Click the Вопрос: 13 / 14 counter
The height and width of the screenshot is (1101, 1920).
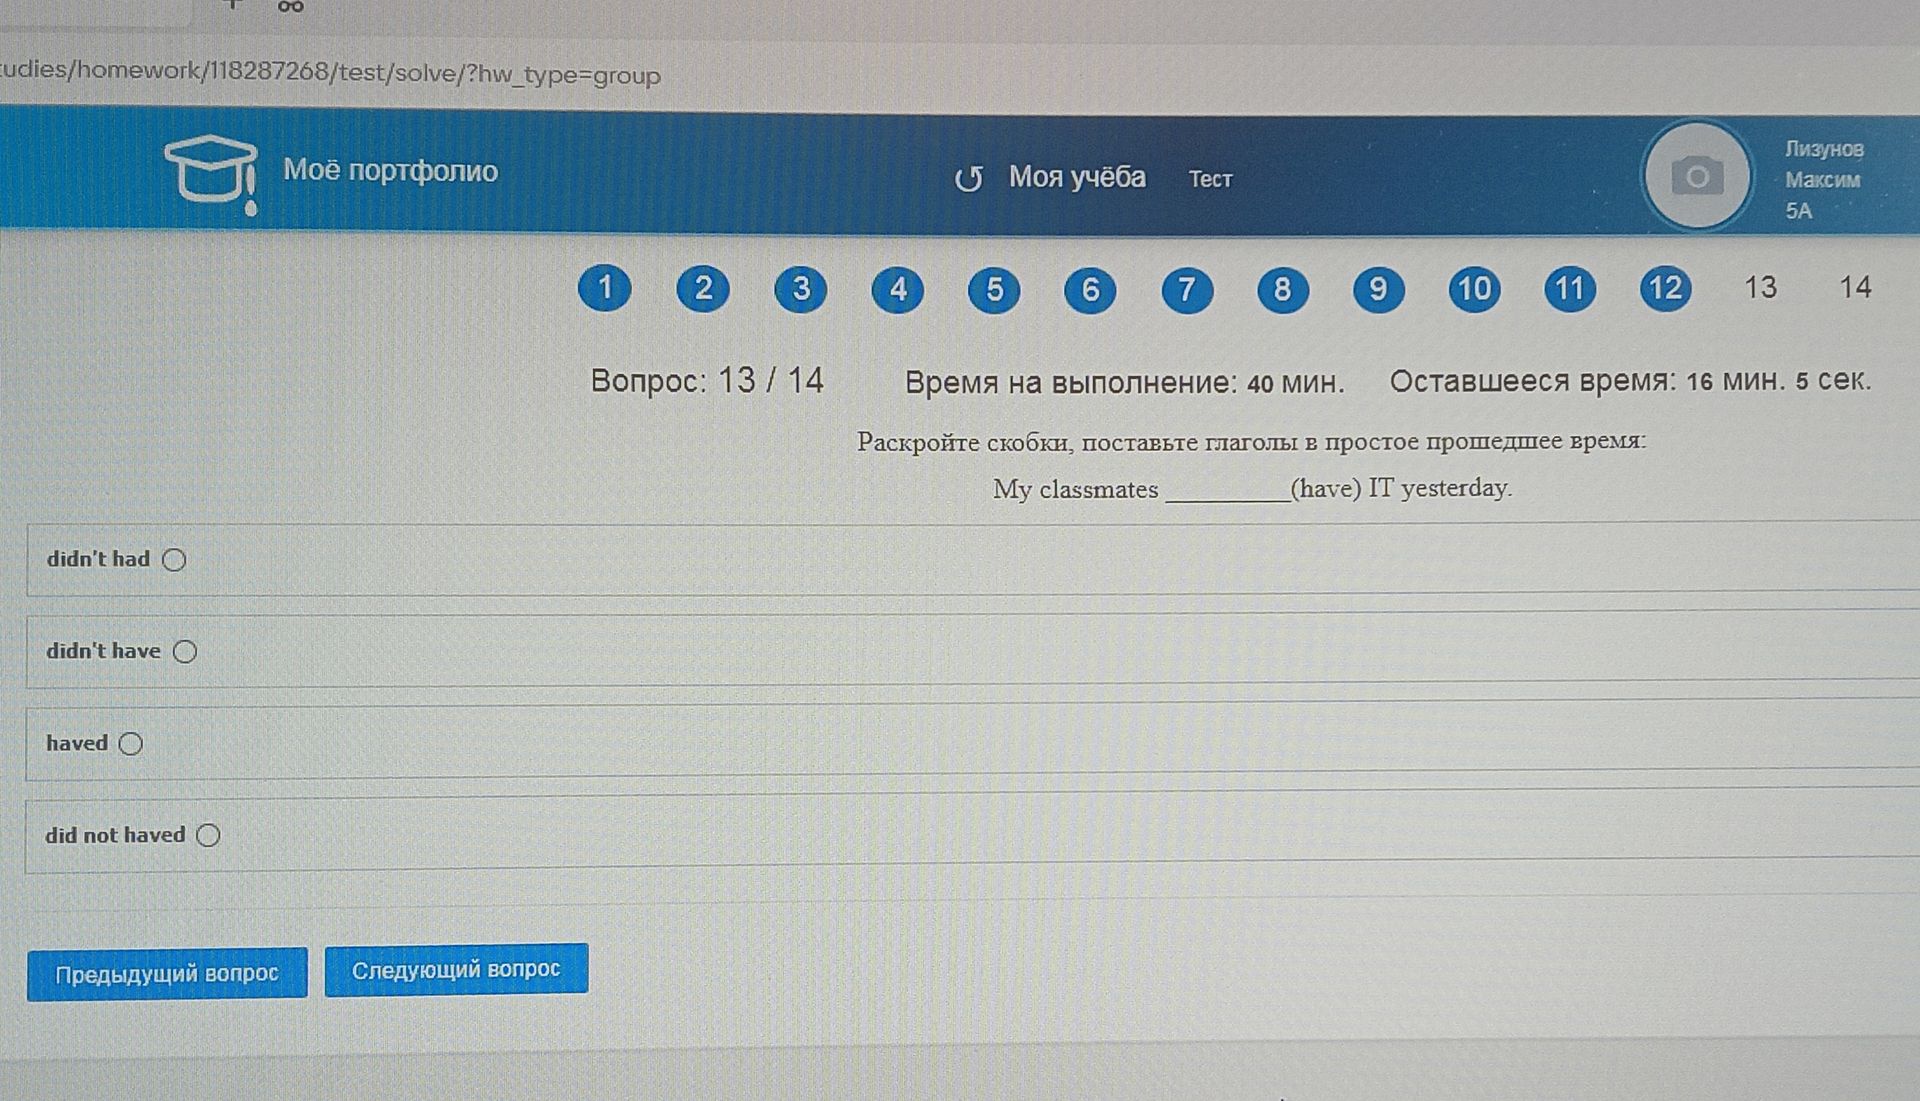(x=707, y=381)
